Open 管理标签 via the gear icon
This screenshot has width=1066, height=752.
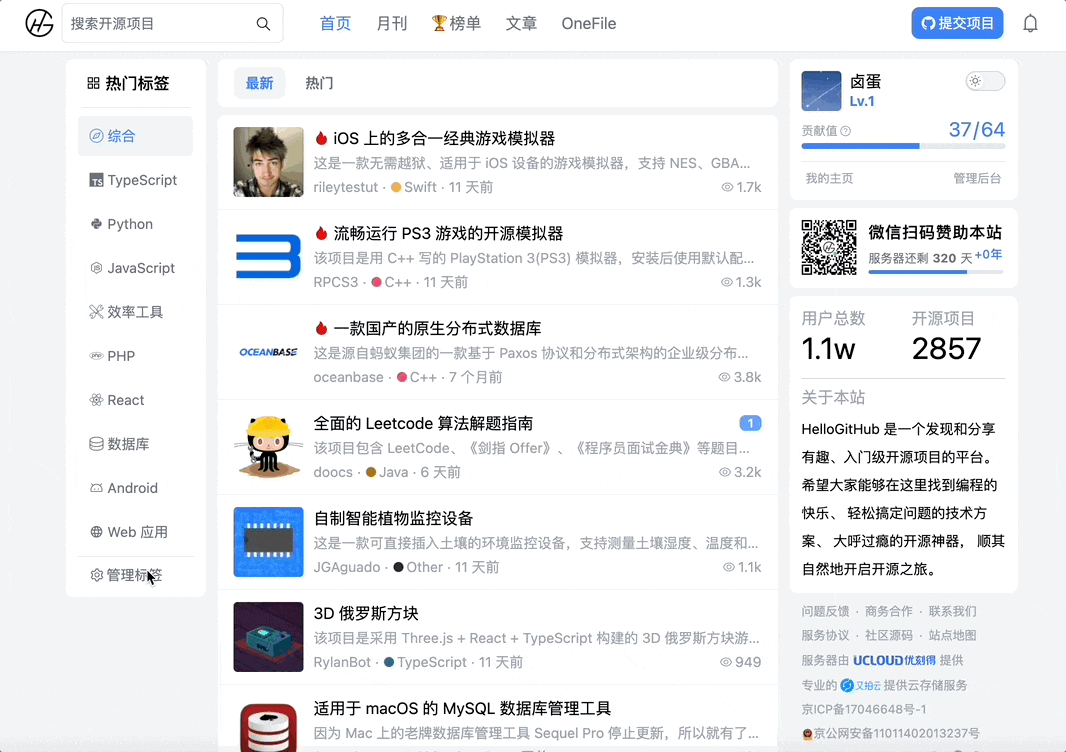coord(128,575)
